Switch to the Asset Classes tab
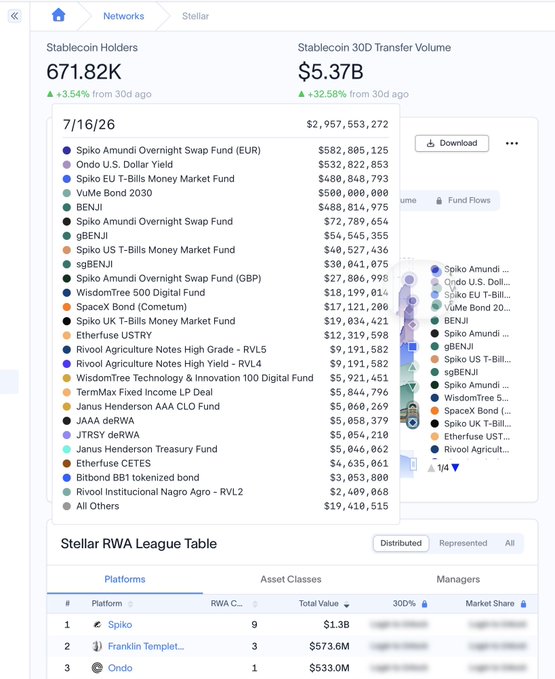Viewport: 555px width, 679px height. 291,579
